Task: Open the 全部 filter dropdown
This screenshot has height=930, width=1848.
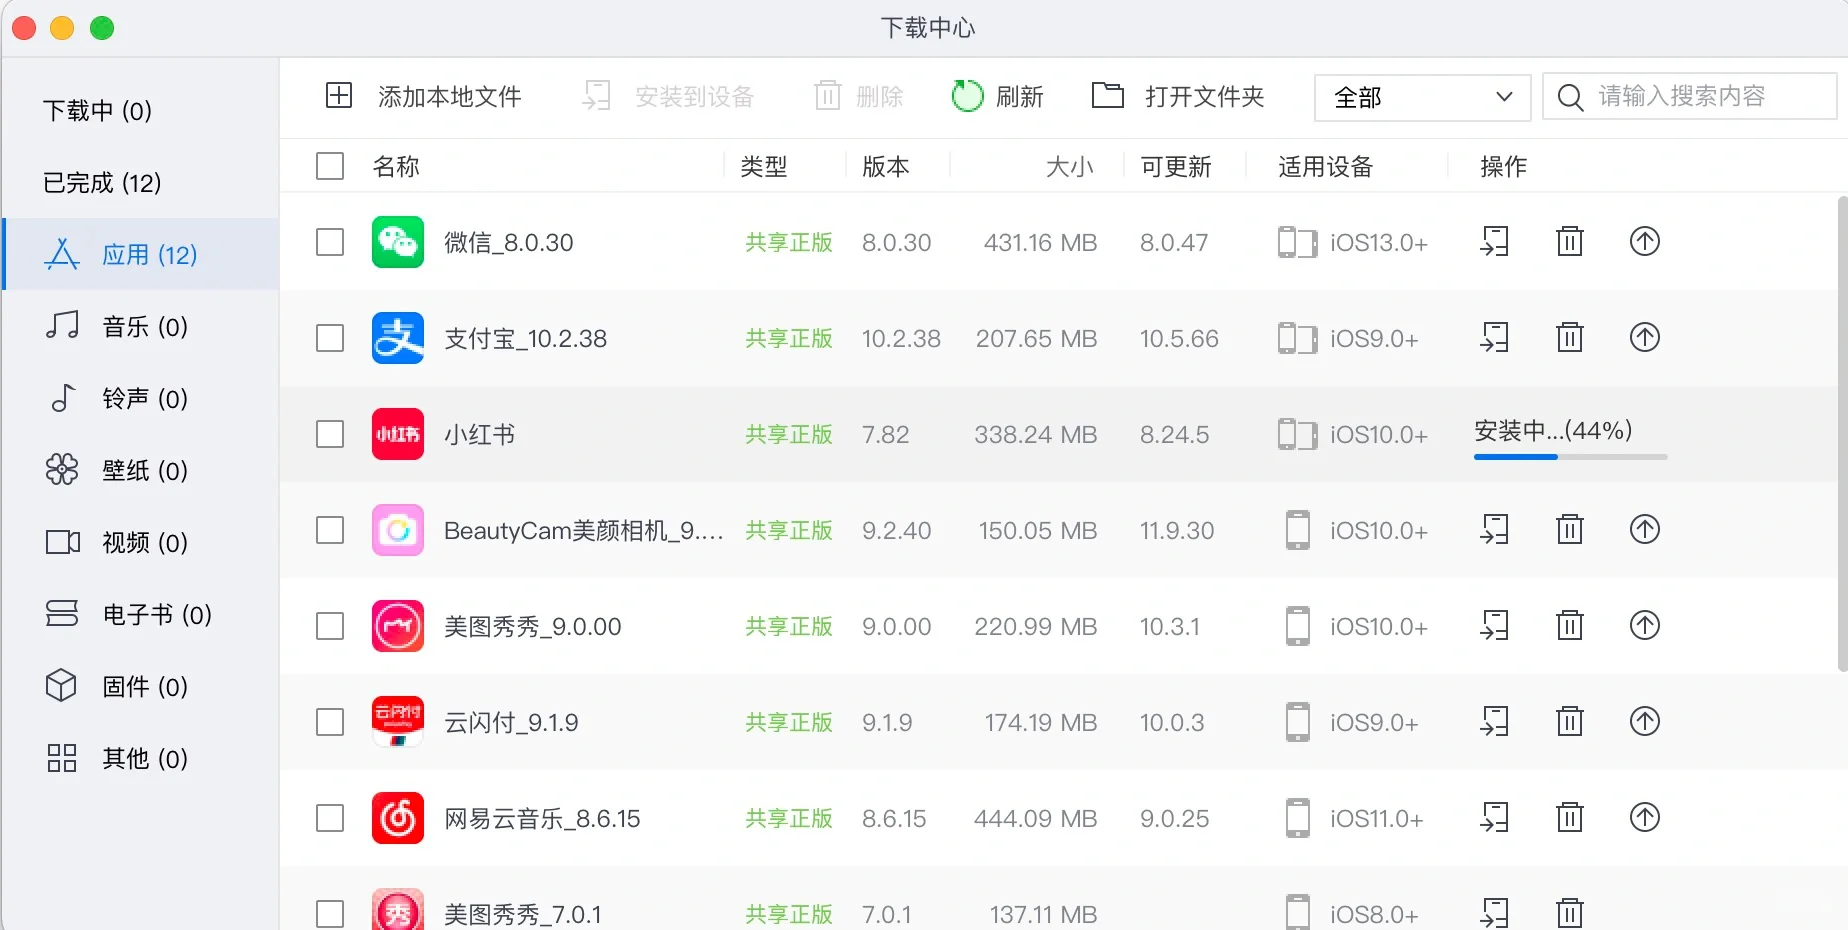Action: tap(1420, 97)
